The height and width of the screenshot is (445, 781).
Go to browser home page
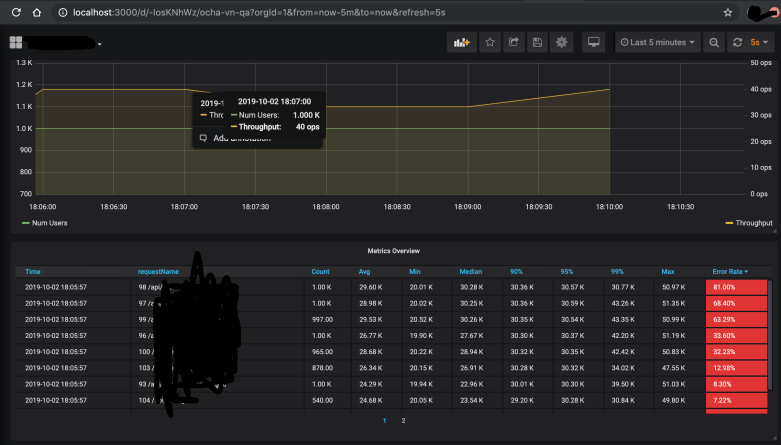(37, 12)
